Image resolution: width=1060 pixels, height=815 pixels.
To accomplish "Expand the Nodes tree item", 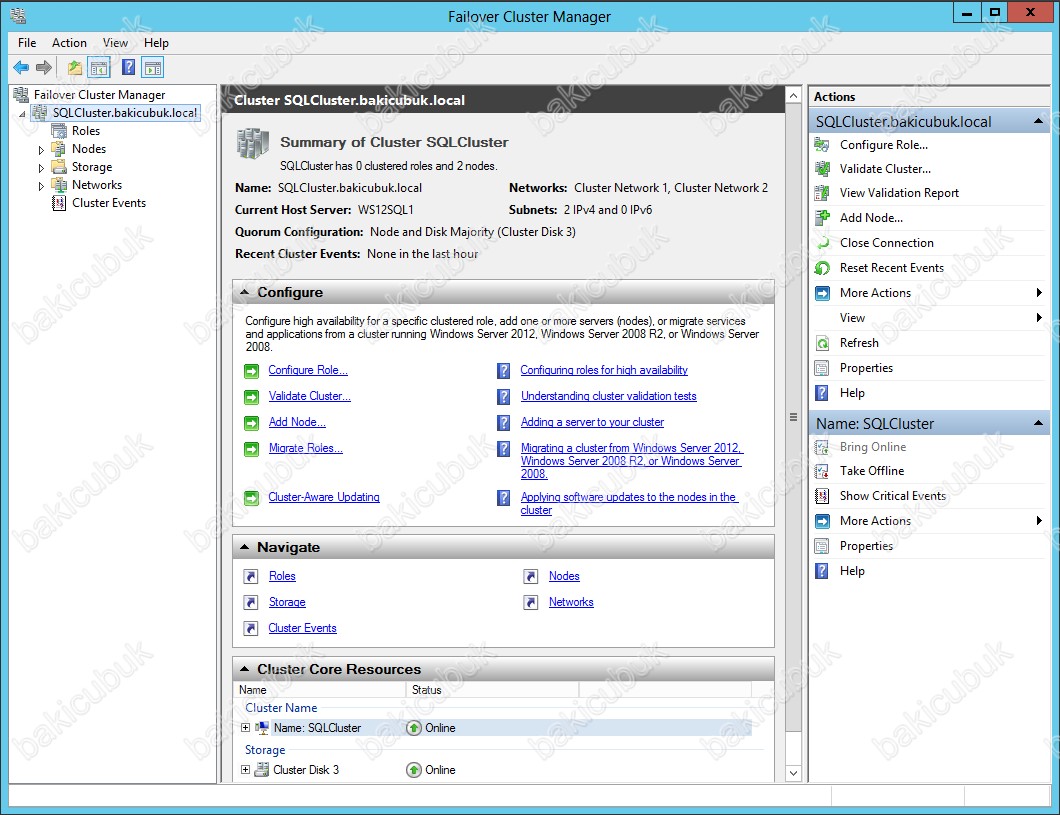I will 41,150.
